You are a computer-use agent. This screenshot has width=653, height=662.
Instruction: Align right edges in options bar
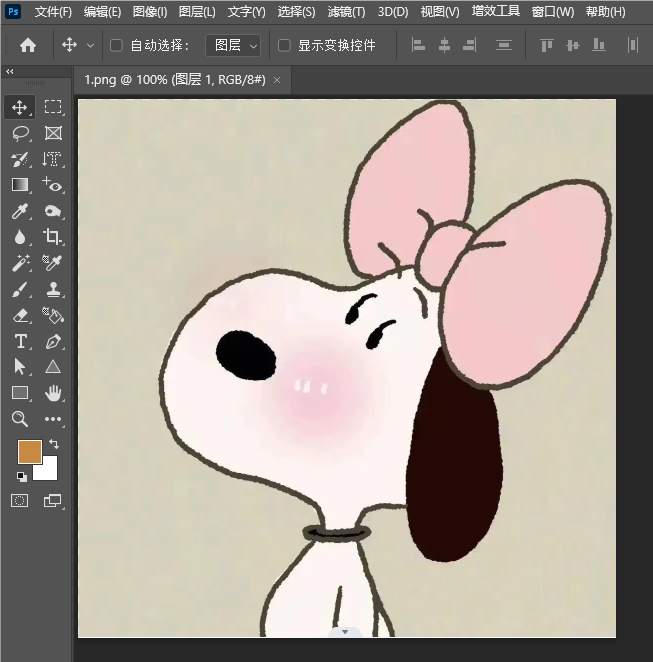(x=469, y=45)
